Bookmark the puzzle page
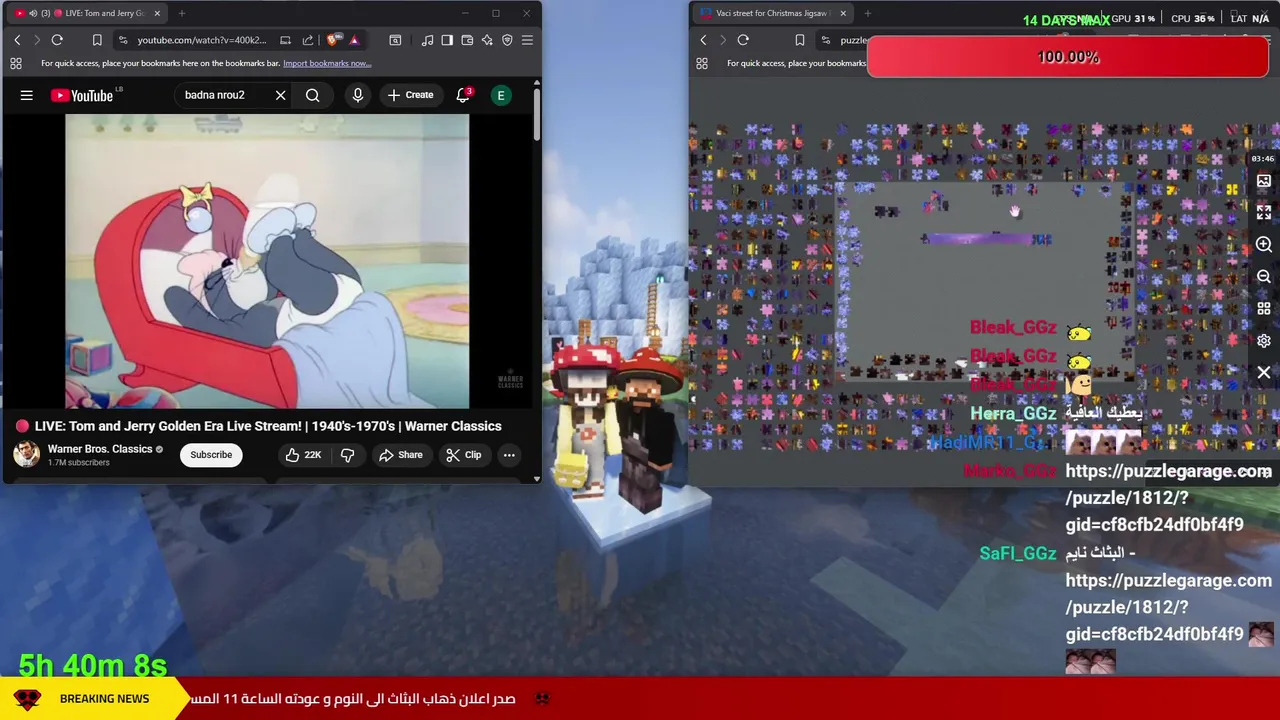This screenshot has height=720, width=1280. pos(800,40)
